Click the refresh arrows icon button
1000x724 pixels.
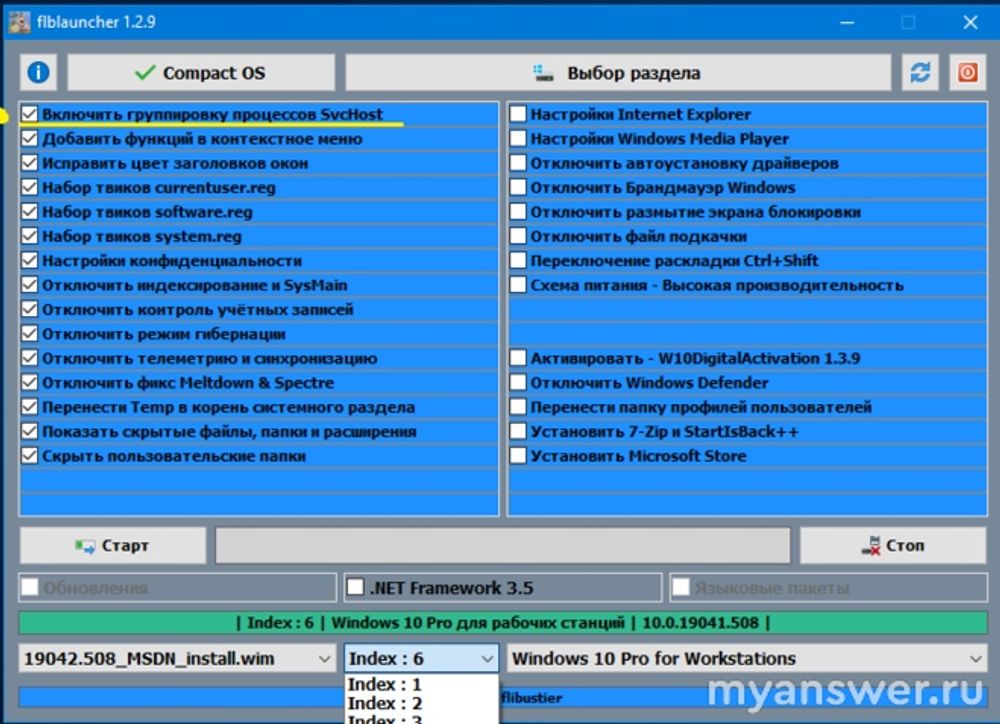[x=919, y=73]
